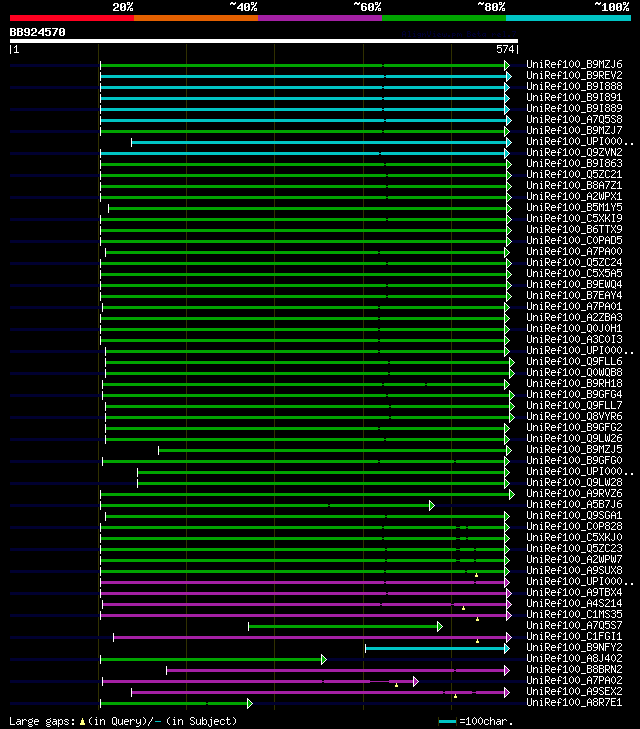Select the UniRef100_A7Q5S7 label

click(x=574, y=625)
